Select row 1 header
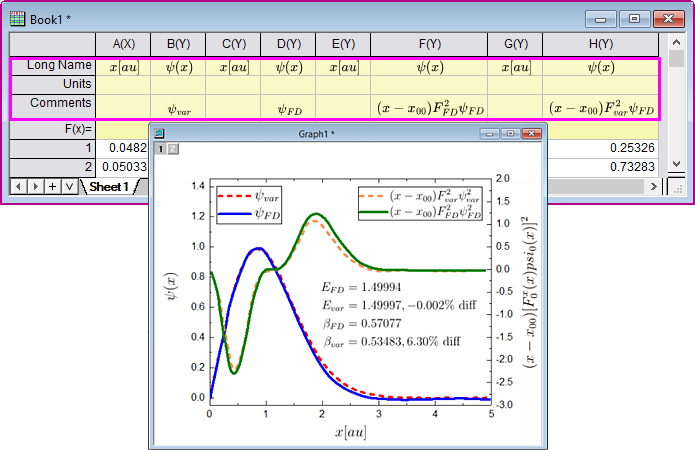Image resolution: width=695 pixels, height=450 pixels. point(53,148)
